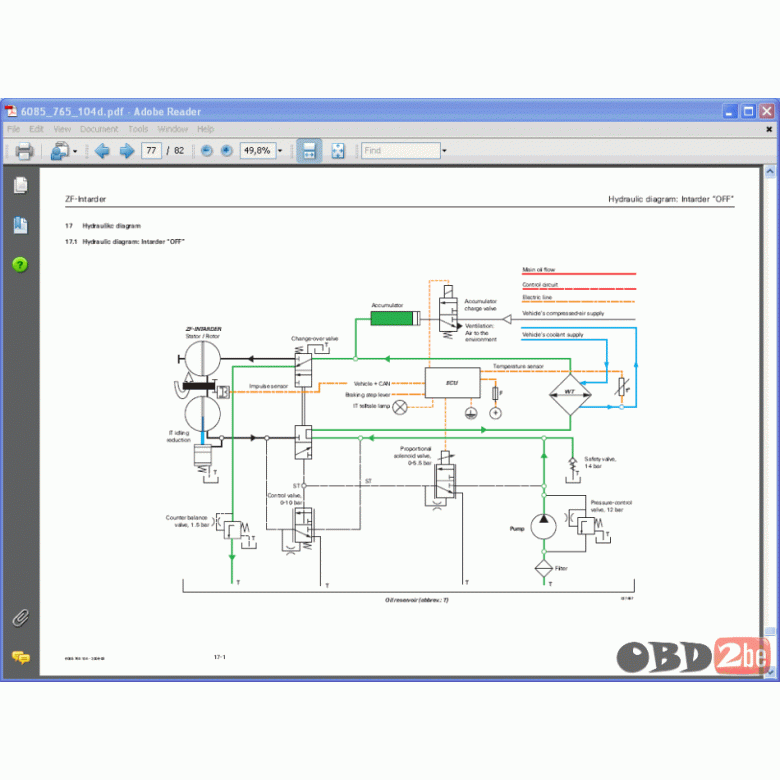Click the 'Filter' label near pump
Viewport: 780px width, 780px height.
tap(561, 568)
